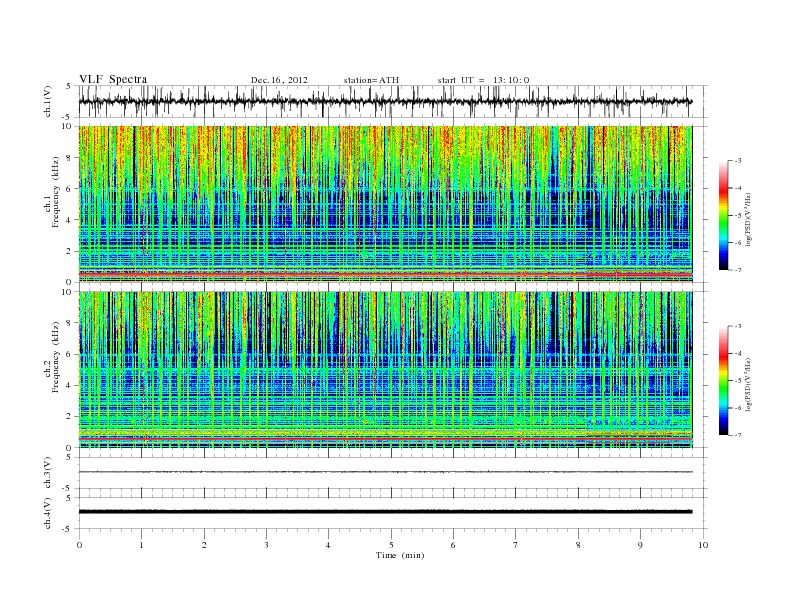The image size is (792, 612).
Task: Click the ch.2 spectrogram panel
Action: (x=385, y=370)
